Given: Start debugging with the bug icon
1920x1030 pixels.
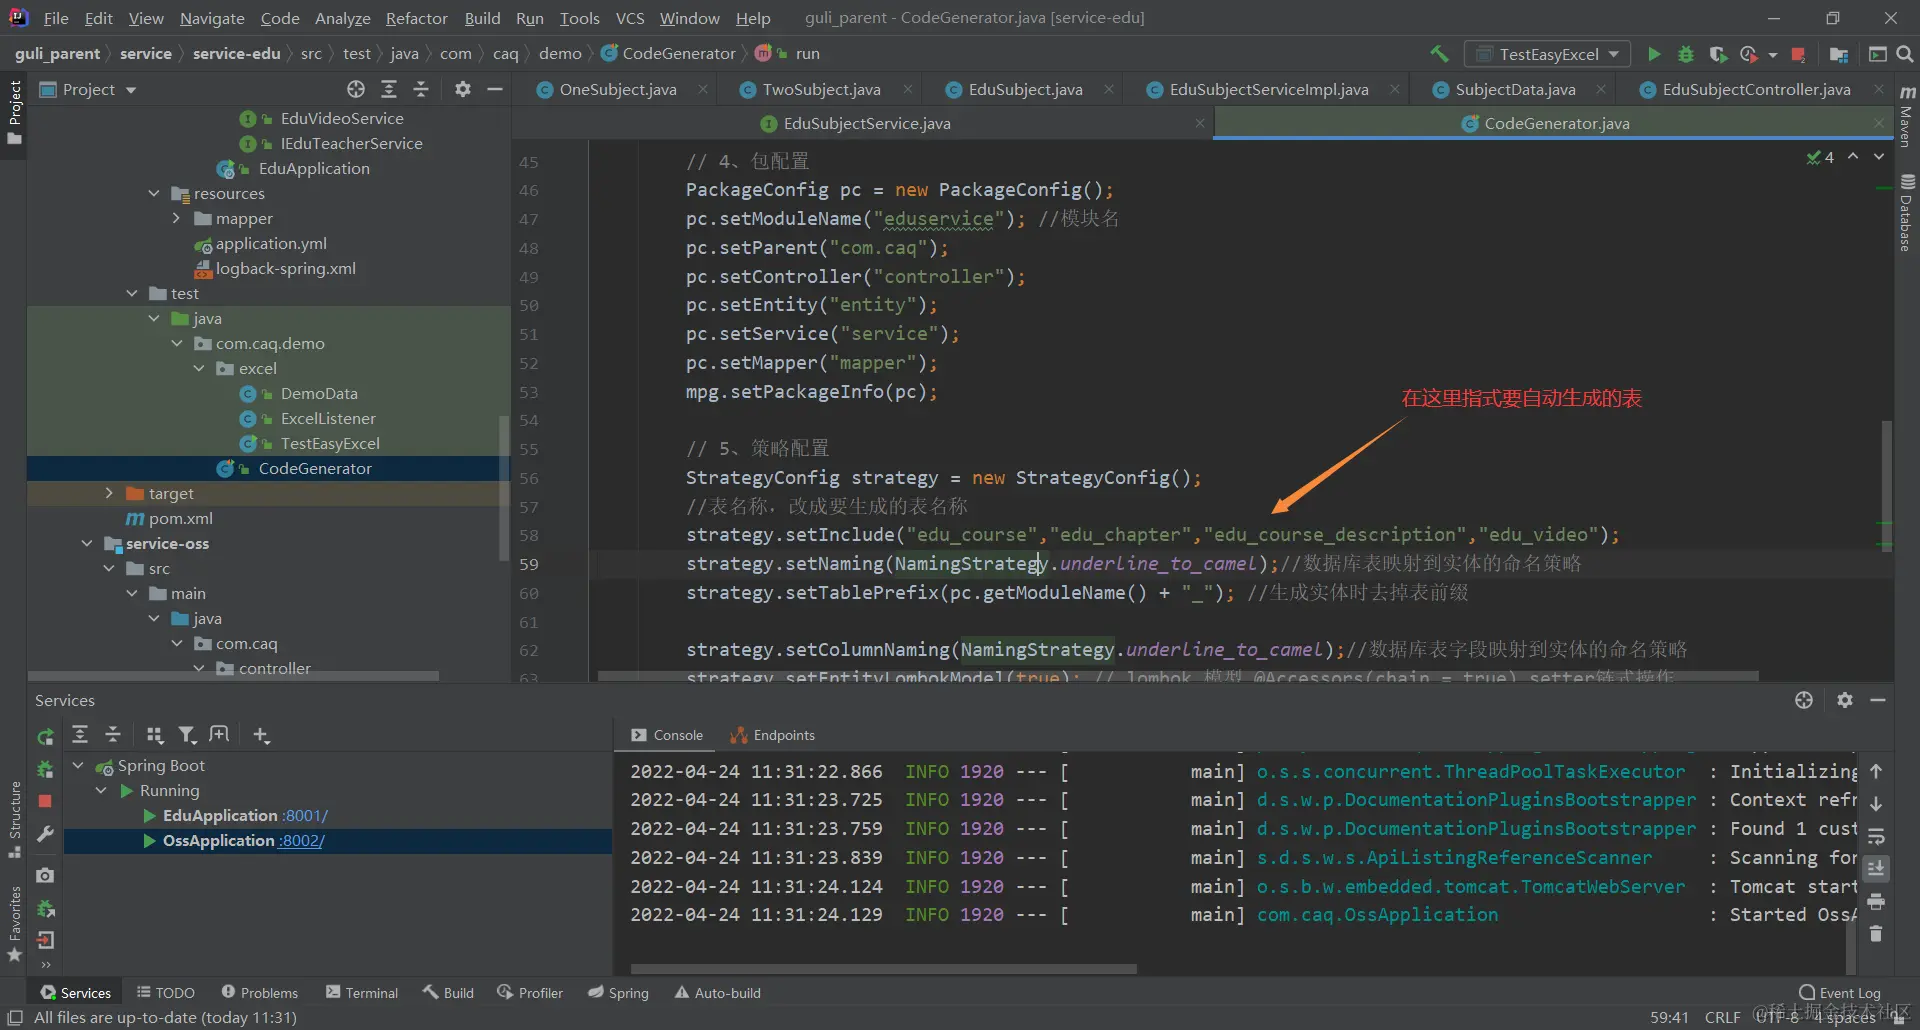Looking at the screenshot, I should (1686, 54).
